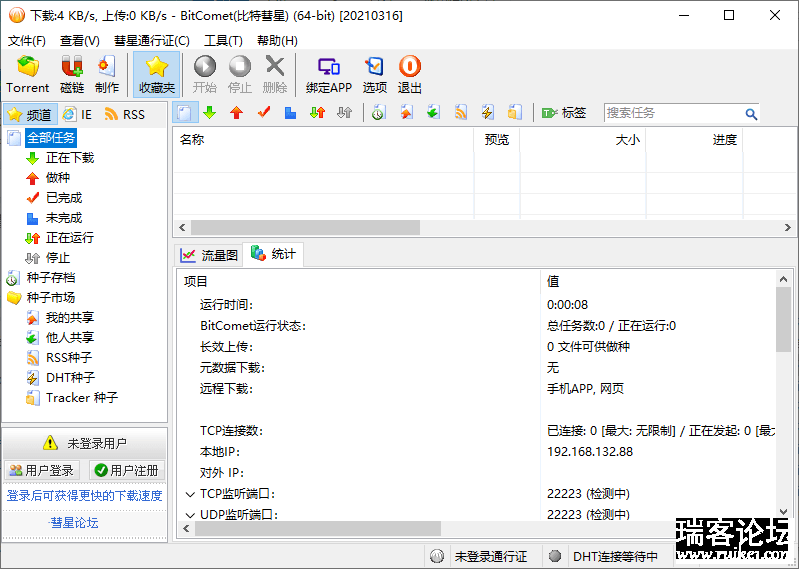Open 他人共享 in the sidebar
799x569 pixels.
coord(70,338)
